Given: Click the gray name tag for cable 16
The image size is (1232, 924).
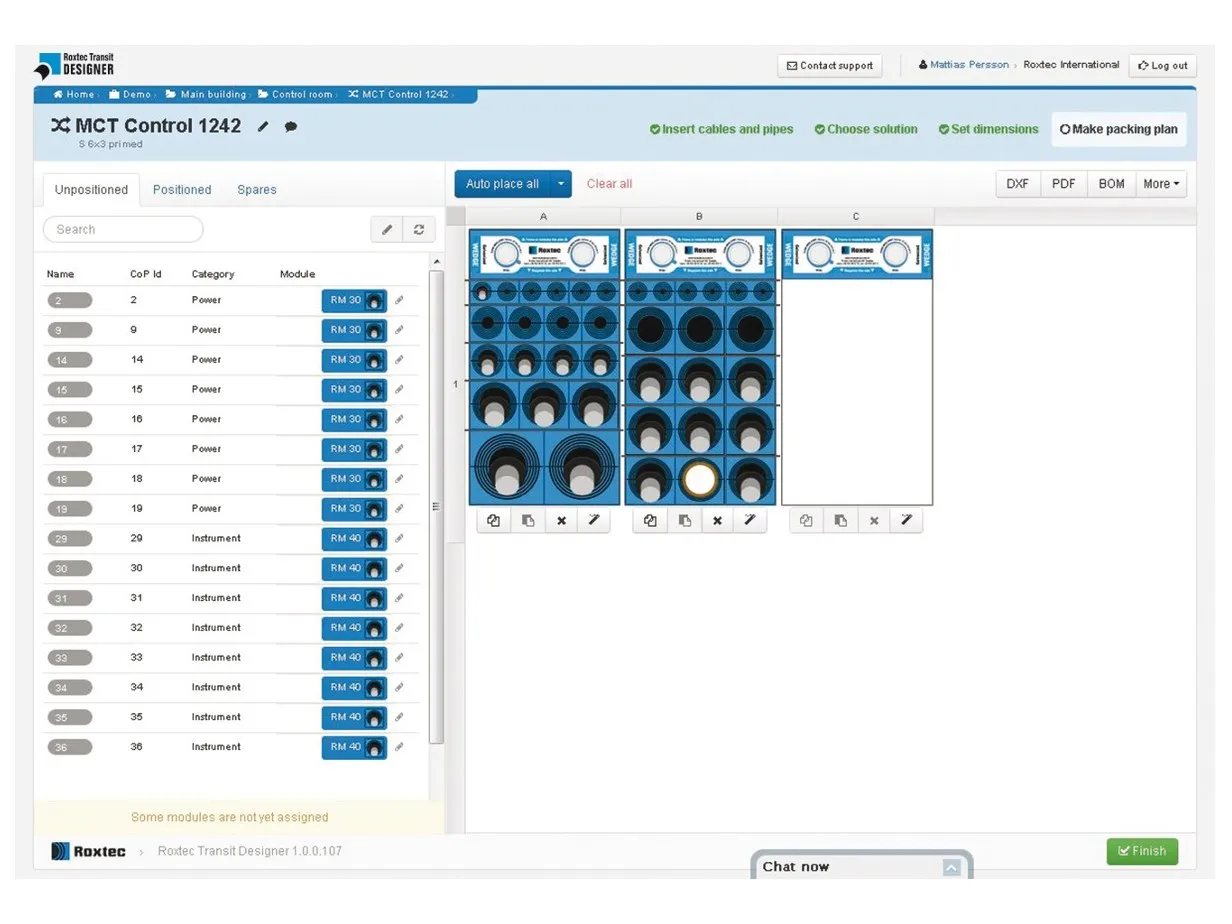Looking at the screenshot, I should pos(69,419).
